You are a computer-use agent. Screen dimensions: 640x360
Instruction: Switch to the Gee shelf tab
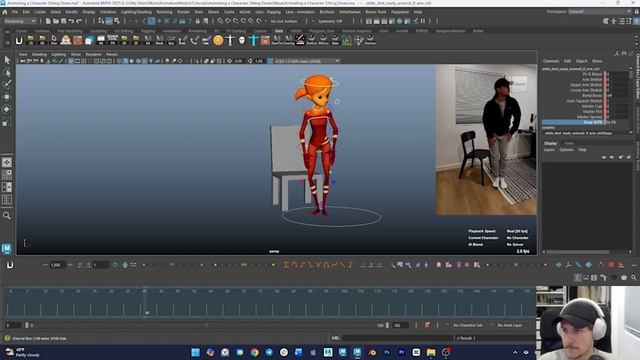pos(279,31)
